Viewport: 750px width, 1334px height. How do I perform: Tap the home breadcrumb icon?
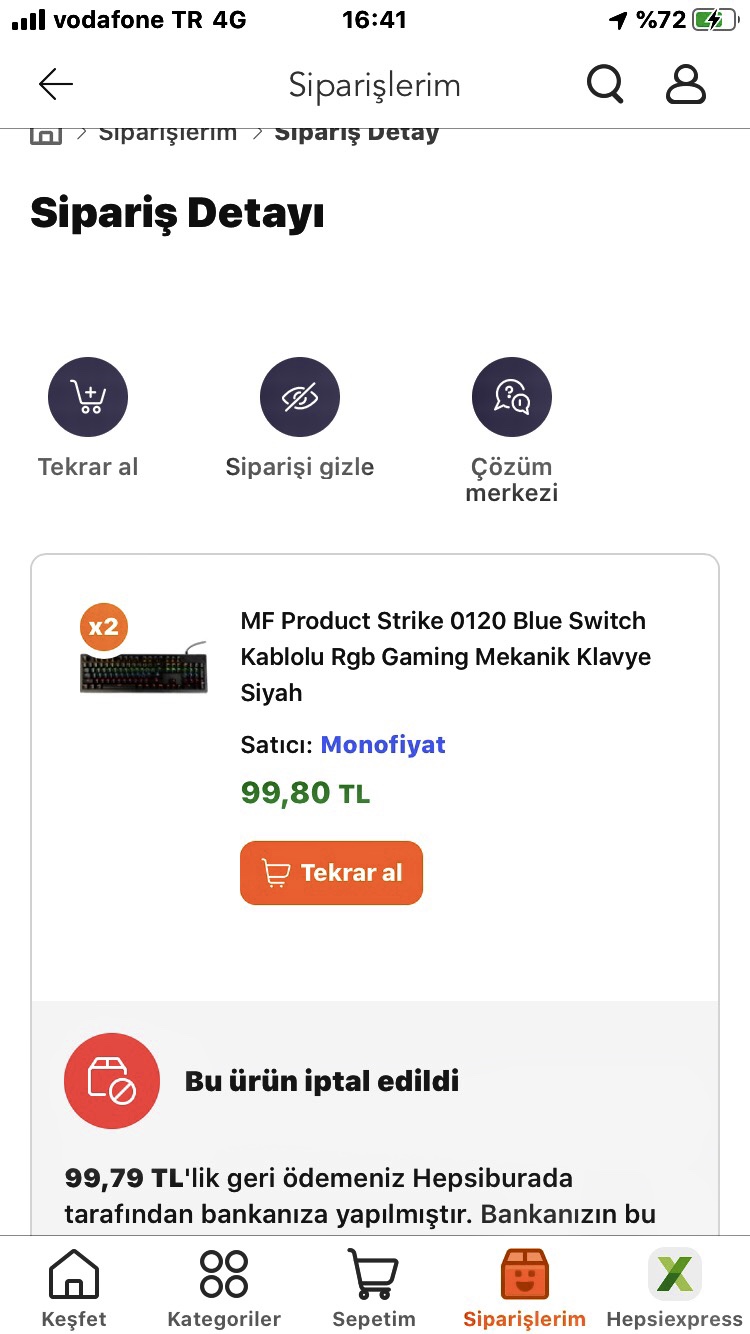tap(46, 134)
